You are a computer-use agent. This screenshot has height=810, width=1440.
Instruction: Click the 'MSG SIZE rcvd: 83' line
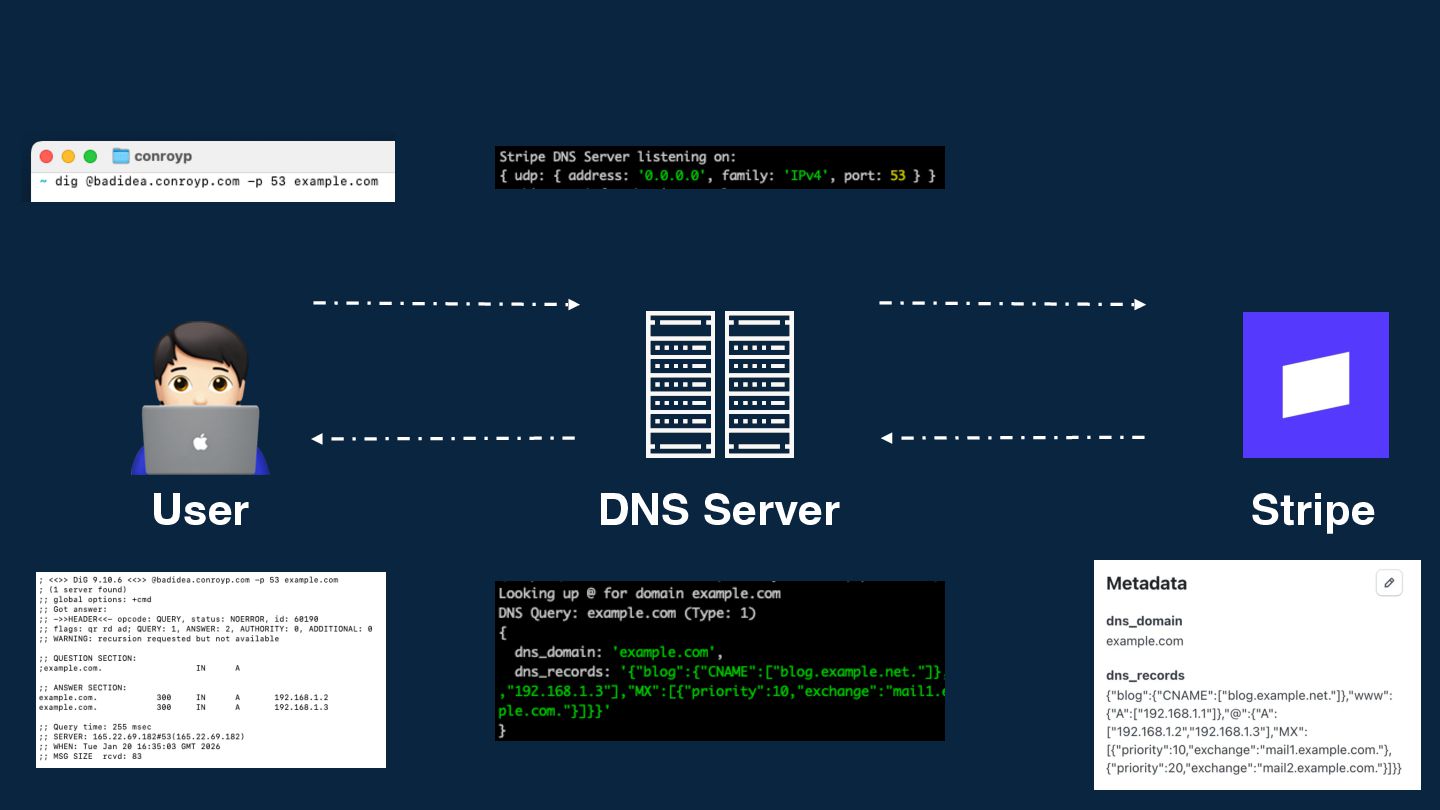(90, 756)
